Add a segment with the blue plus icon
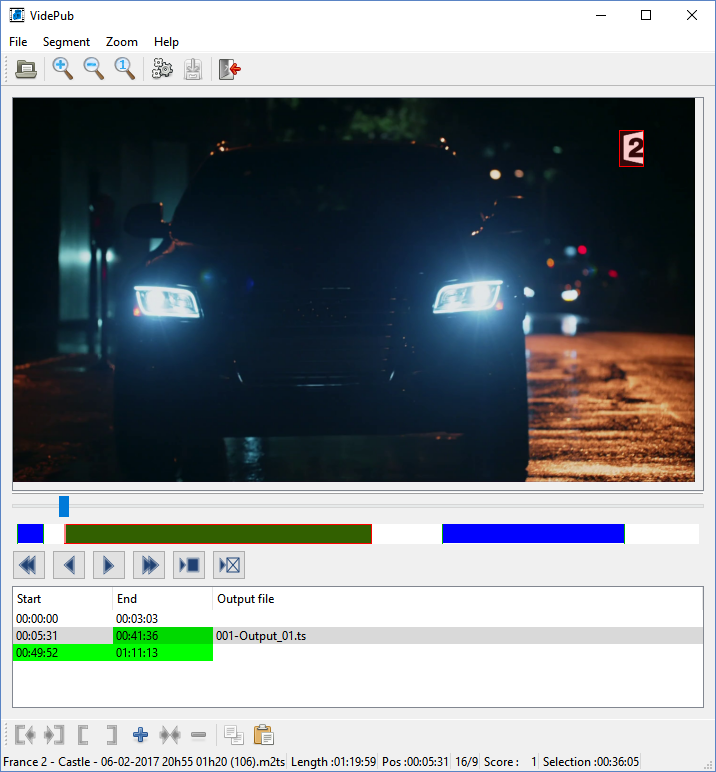 [x=140, y=735]
